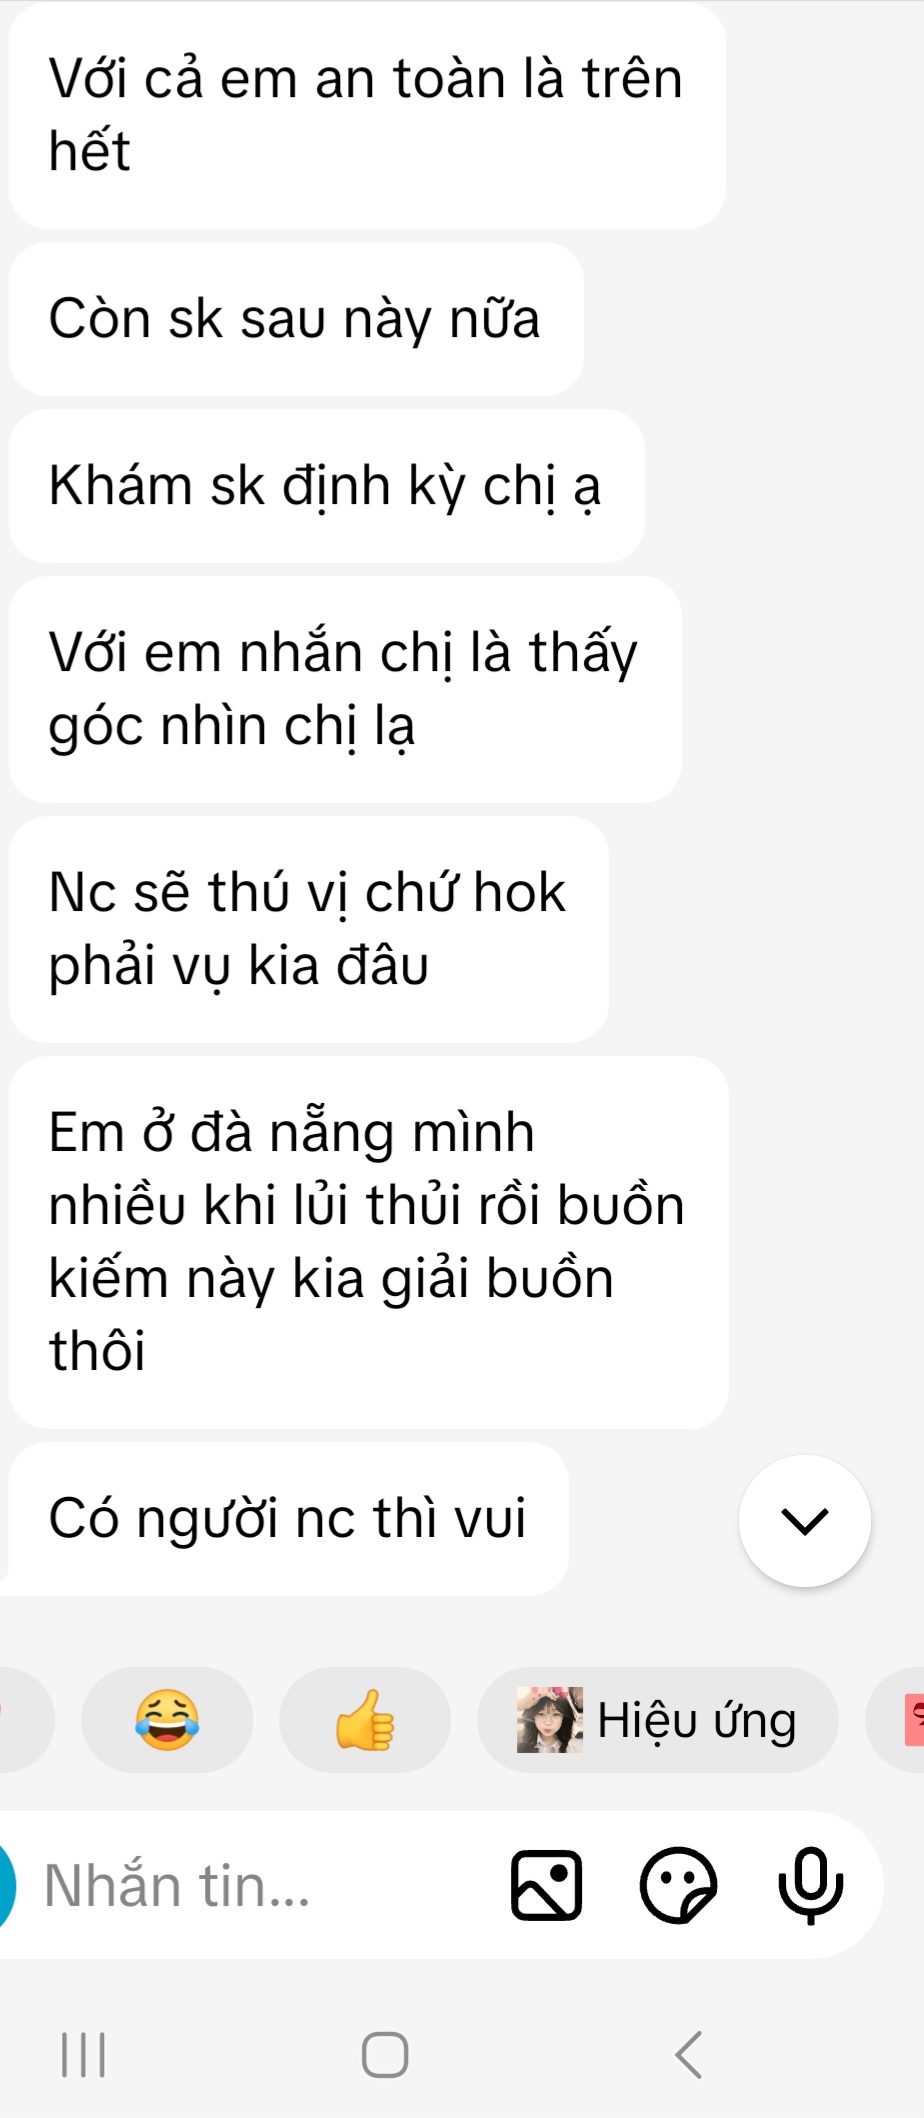Tap the Android home button
This screenshot has width=924, height=2118.
coord(385,2055)
